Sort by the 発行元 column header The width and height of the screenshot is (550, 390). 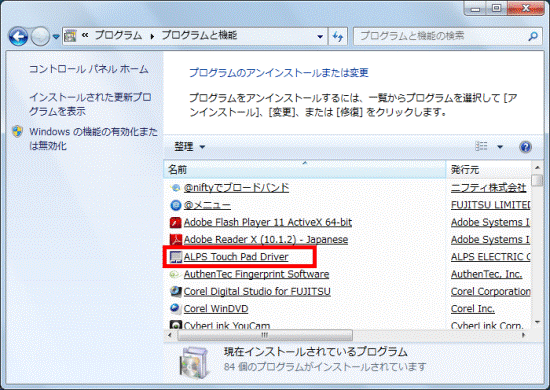tap(488, 169)
